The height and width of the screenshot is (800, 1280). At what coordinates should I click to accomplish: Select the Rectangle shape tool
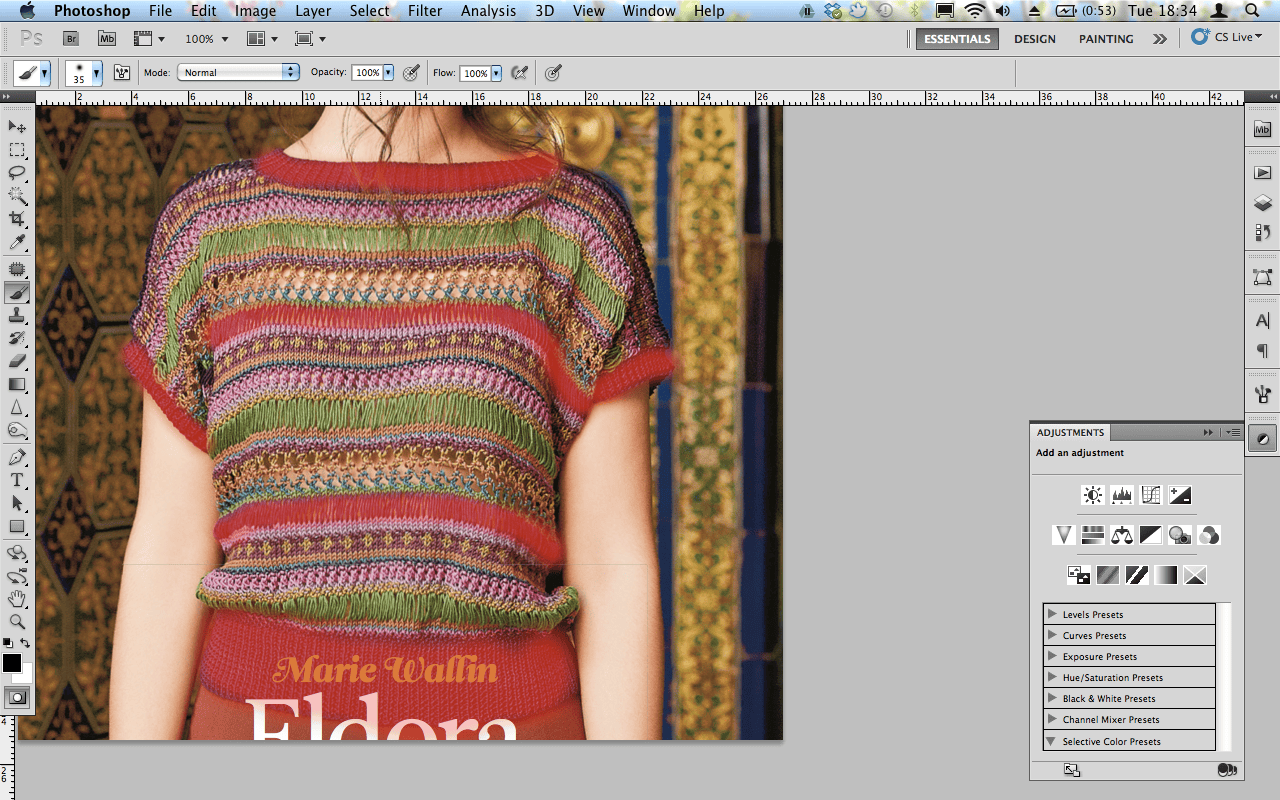click(x=17, y=527)
